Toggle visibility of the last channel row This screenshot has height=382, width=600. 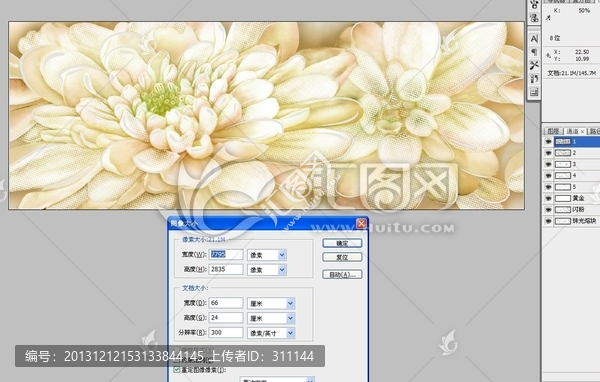[x=548, y=221]
